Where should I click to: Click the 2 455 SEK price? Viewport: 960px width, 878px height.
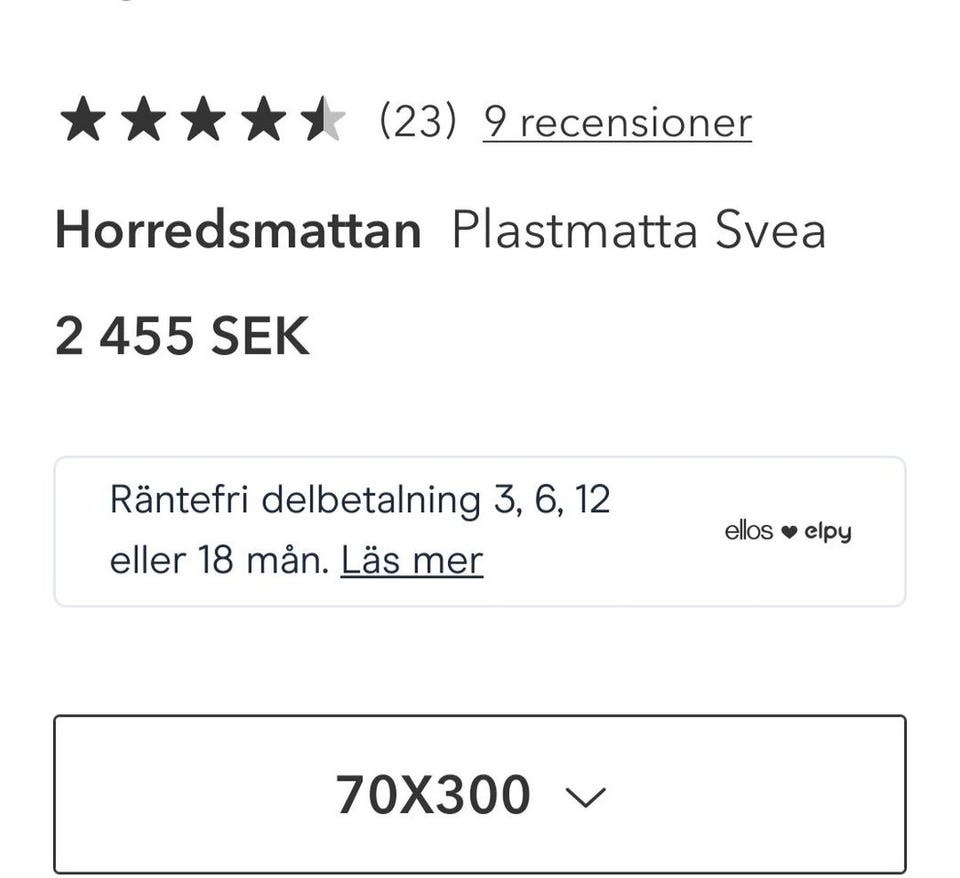182,336
